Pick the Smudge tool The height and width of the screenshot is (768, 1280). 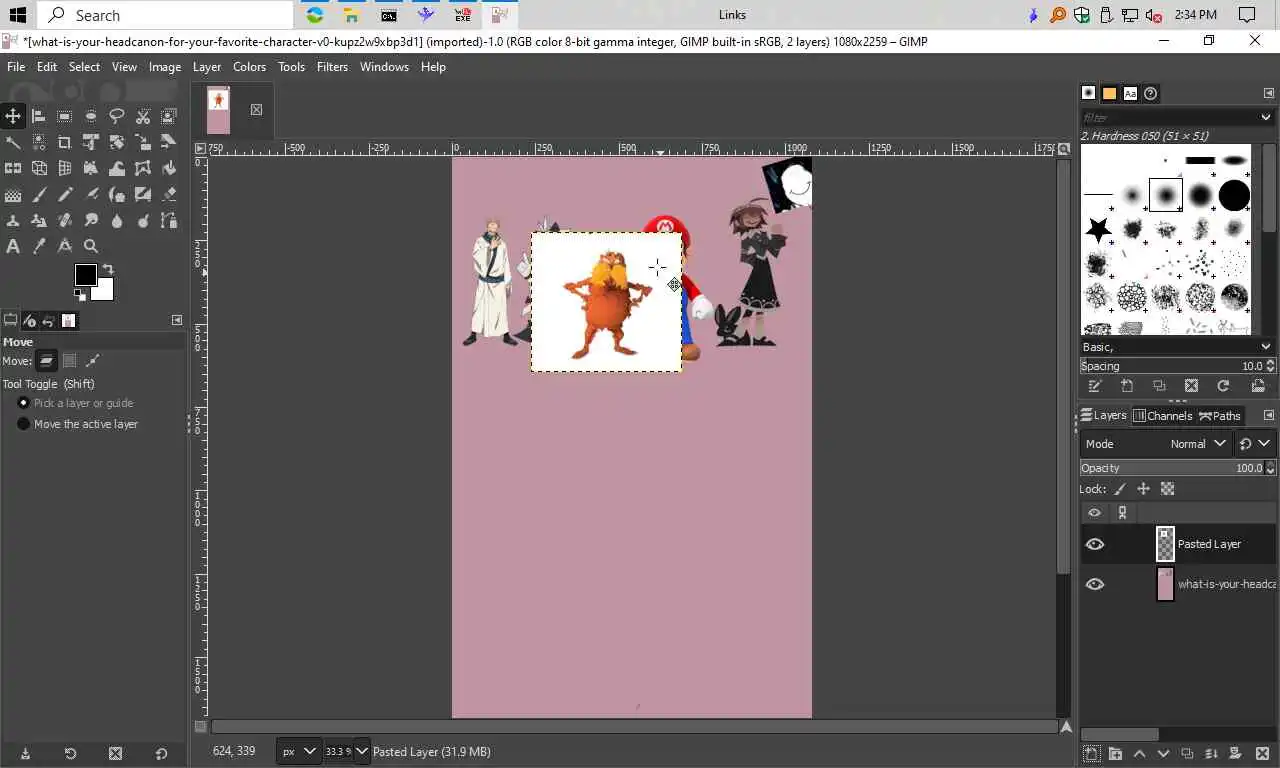point(91,220)
